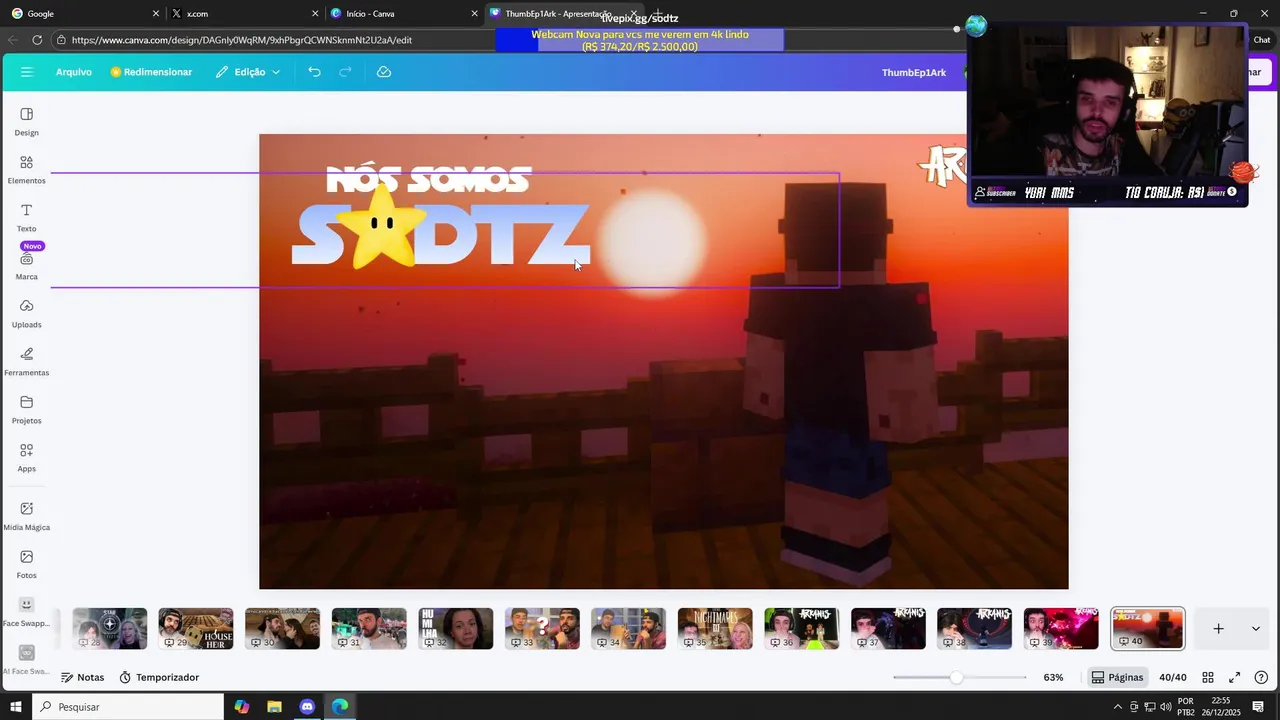Open the grid view of pages
This screenshot has height=720, width=1280.
1208,677
